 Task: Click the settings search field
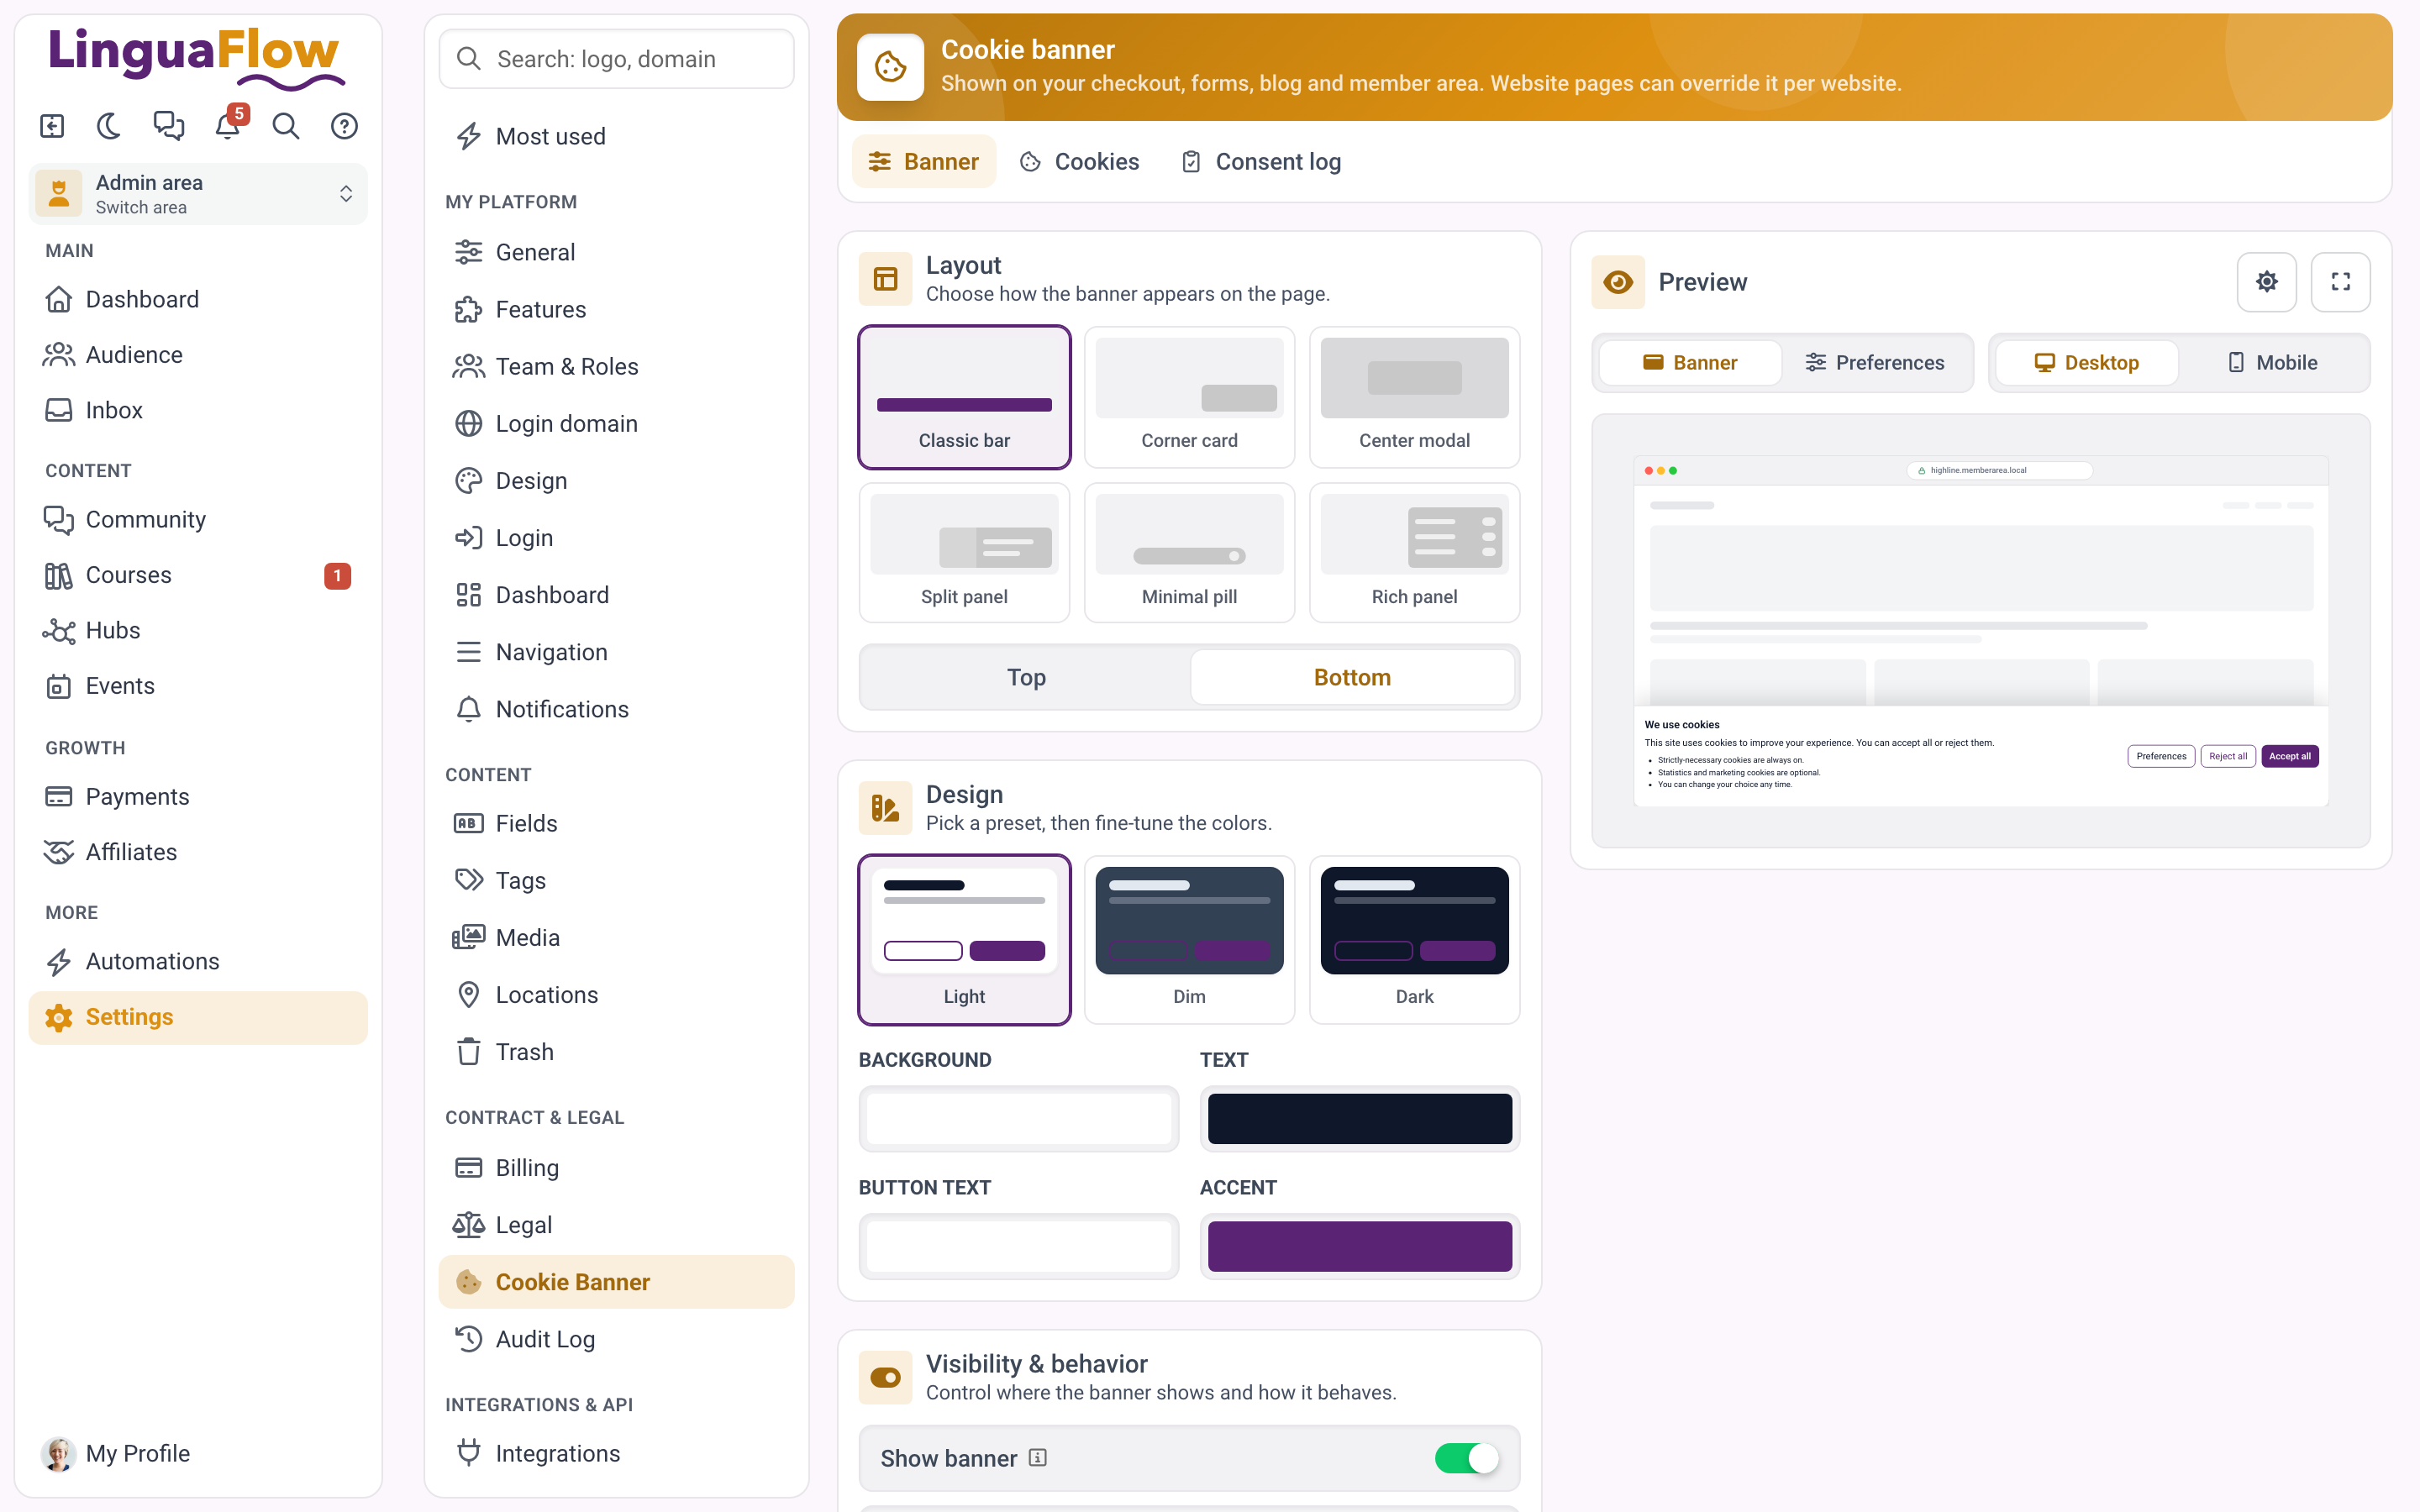(x=616, y=59)
